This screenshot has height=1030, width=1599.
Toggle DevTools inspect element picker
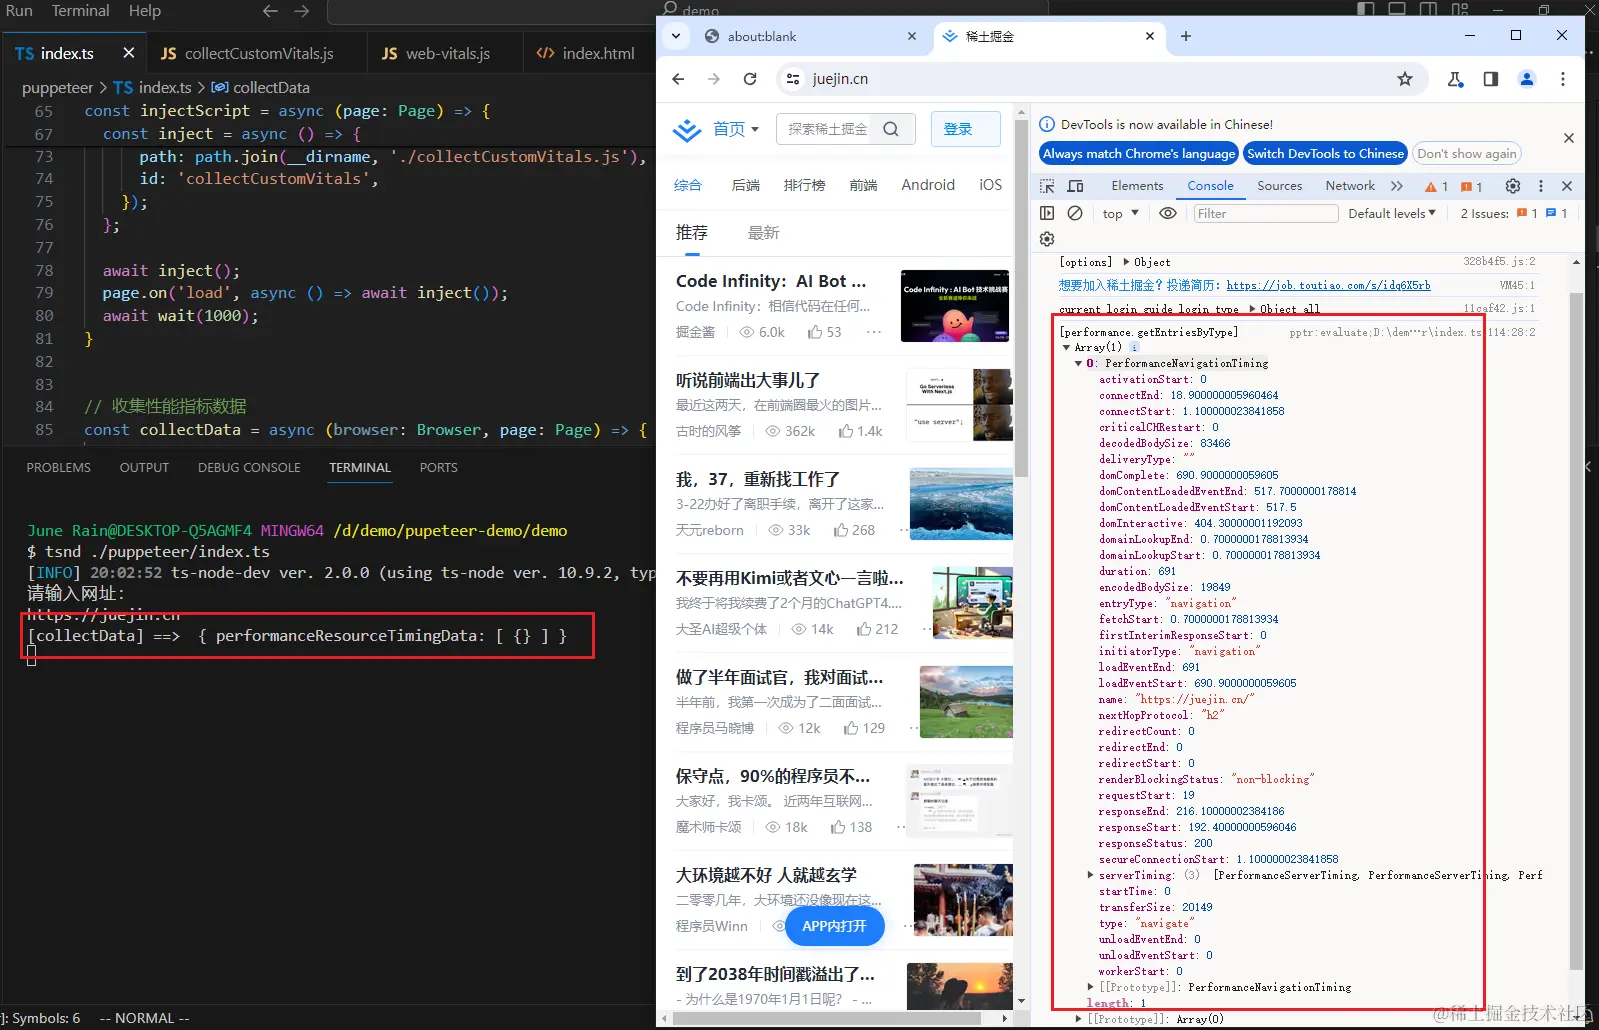pyautogui.click(x=1047, y=186)
